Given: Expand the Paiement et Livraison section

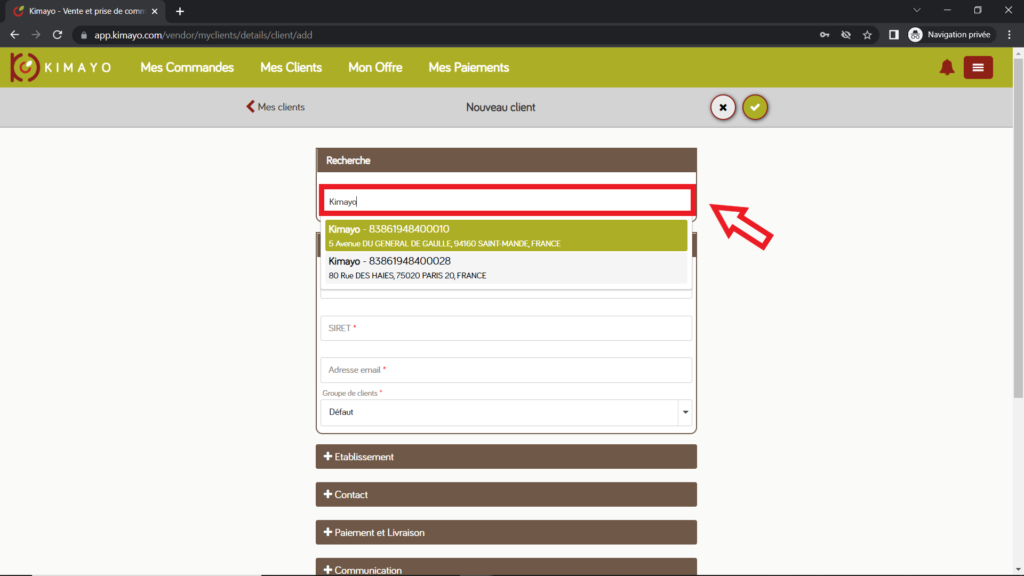Looking at the screenshot, I should [x=506, y=532].
